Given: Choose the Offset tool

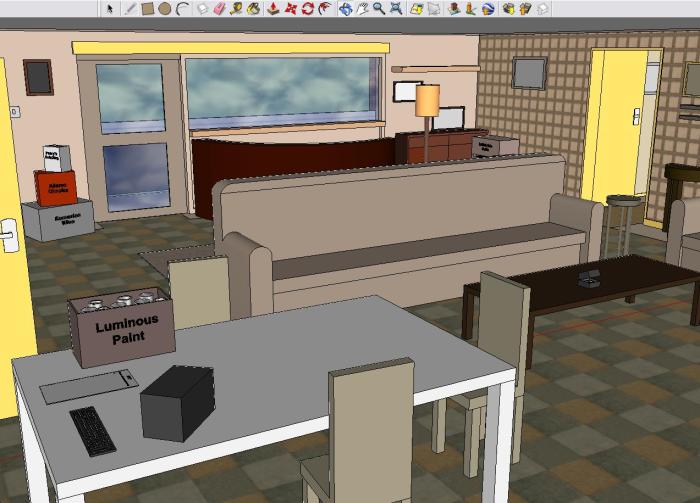Looking at the screenshot, I should [x=325, y=8].
